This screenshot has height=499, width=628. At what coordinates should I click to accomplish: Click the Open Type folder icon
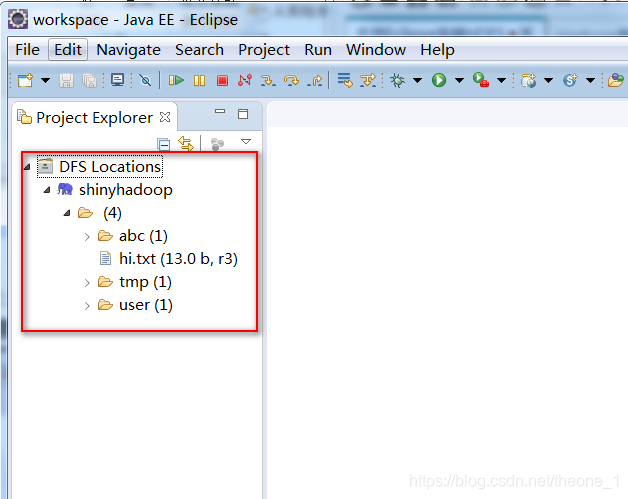click(616, 80)
